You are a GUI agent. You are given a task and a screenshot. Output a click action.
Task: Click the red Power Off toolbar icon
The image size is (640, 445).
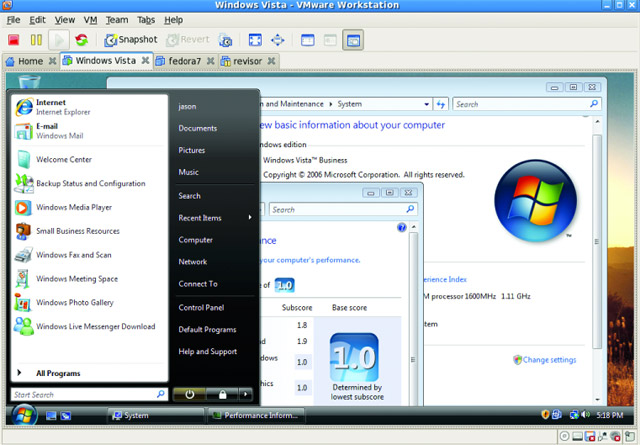click(x=13, y=40)
